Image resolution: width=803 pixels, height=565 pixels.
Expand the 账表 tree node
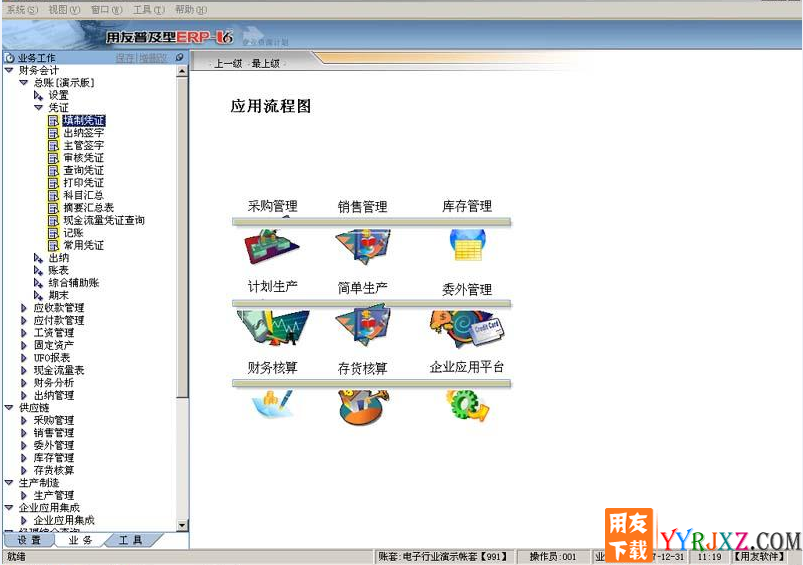tap(38, 270)
